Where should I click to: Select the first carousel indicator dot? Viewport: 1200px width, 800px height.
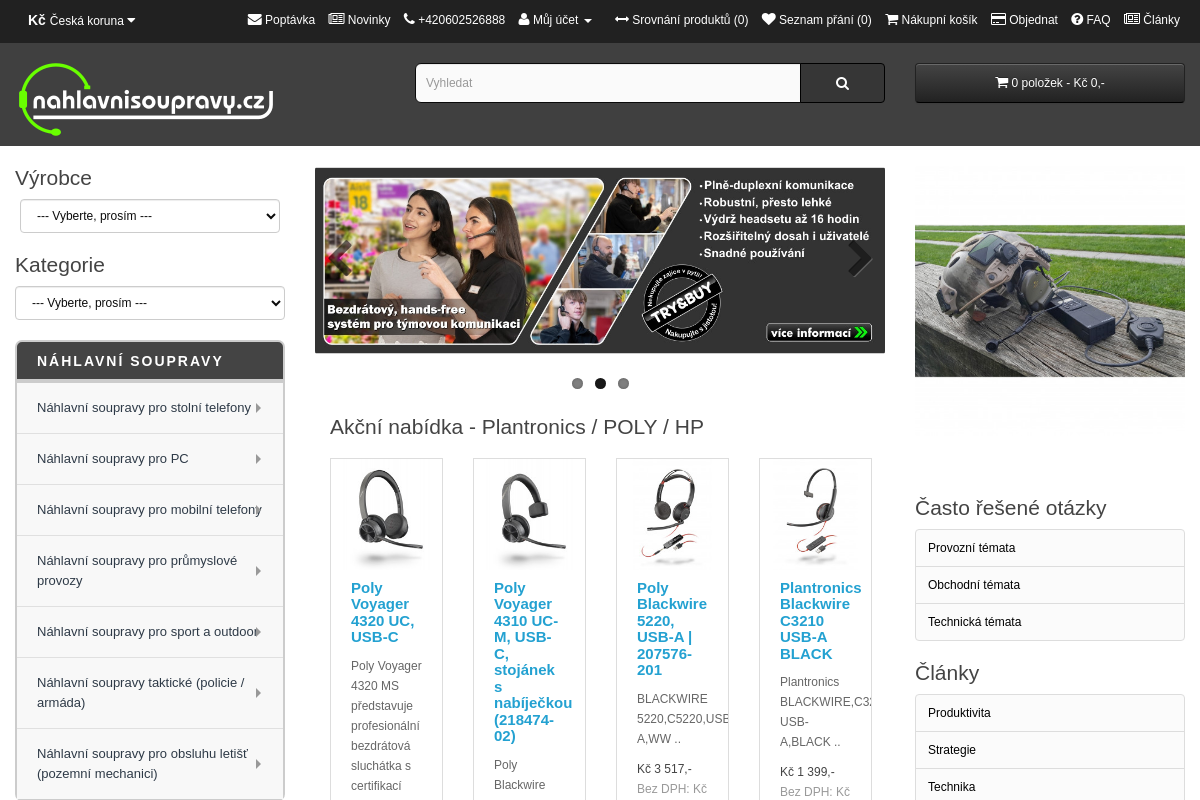pos(577,383)
